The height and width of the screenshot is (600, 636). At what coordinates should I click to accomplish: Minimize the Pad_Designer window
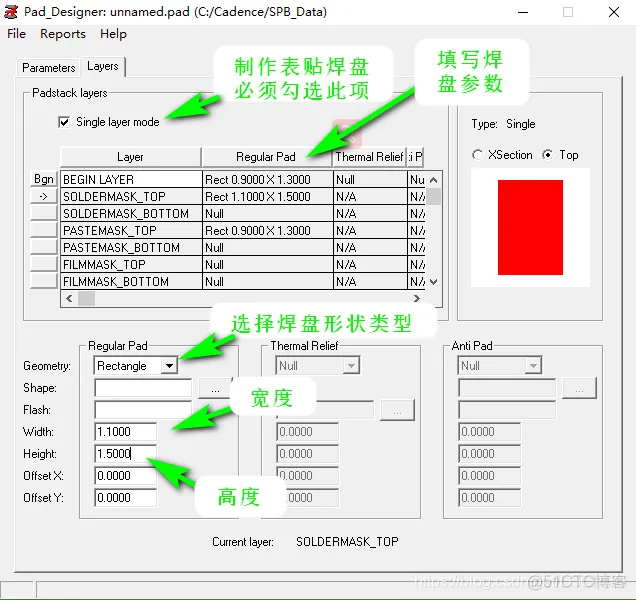(523, 12)
